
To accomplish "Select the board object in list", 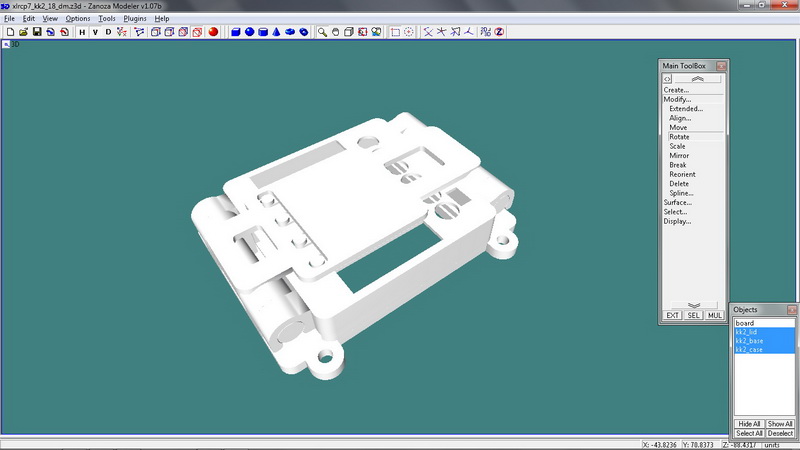I will (745, 323).
